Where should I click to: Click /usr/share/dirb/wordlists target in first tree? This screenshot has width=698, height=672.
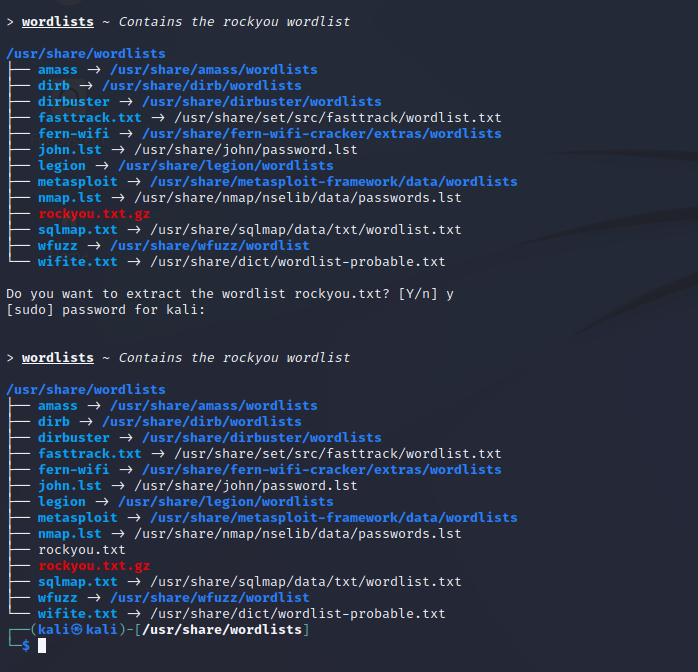pyautogui.click(x=202, y=86)
